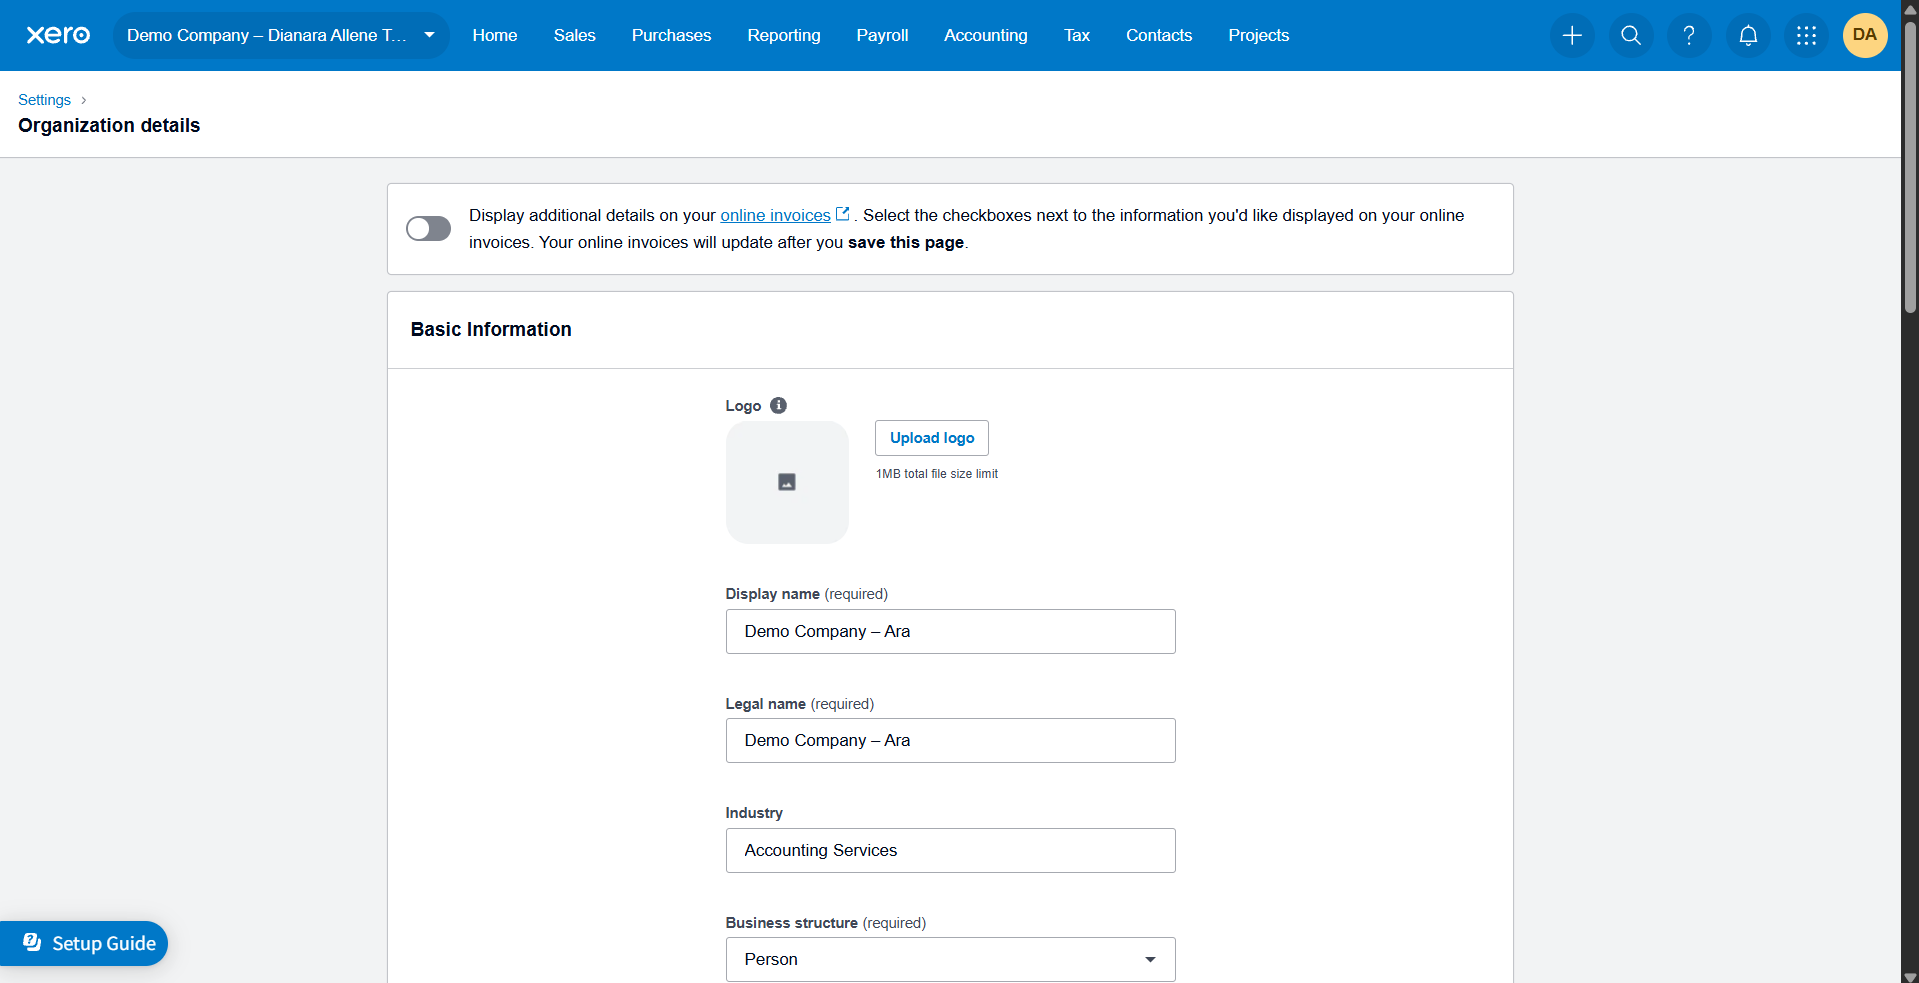Open the Home menu
Screen dimensions: 1919x983
coord(495,35)
